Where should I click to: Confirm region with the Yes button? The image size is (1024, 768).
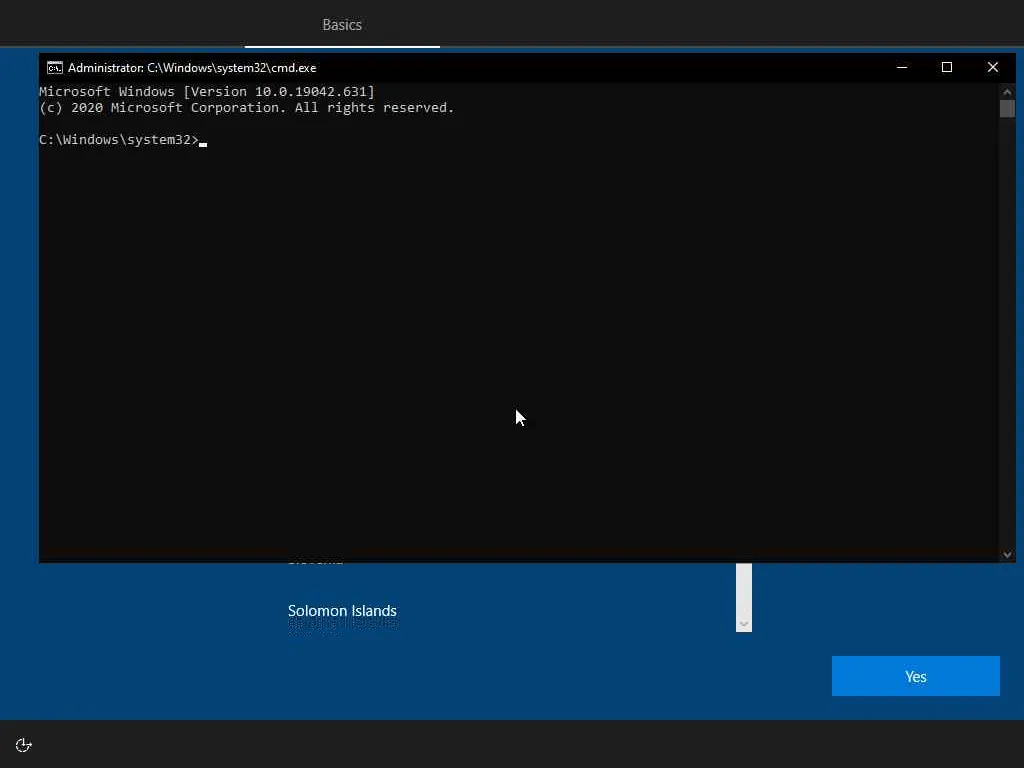click(916, 676)
